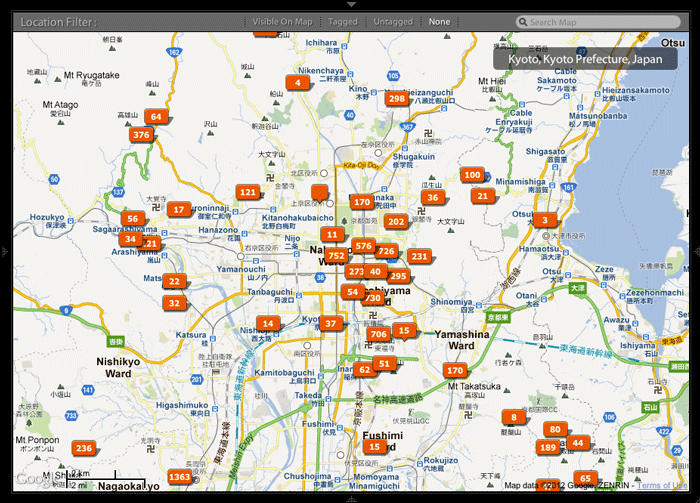Select the 295 photo cluster marker
This screenshot has width=700, height=503.
pyautogui.click(x=398, y=276)
